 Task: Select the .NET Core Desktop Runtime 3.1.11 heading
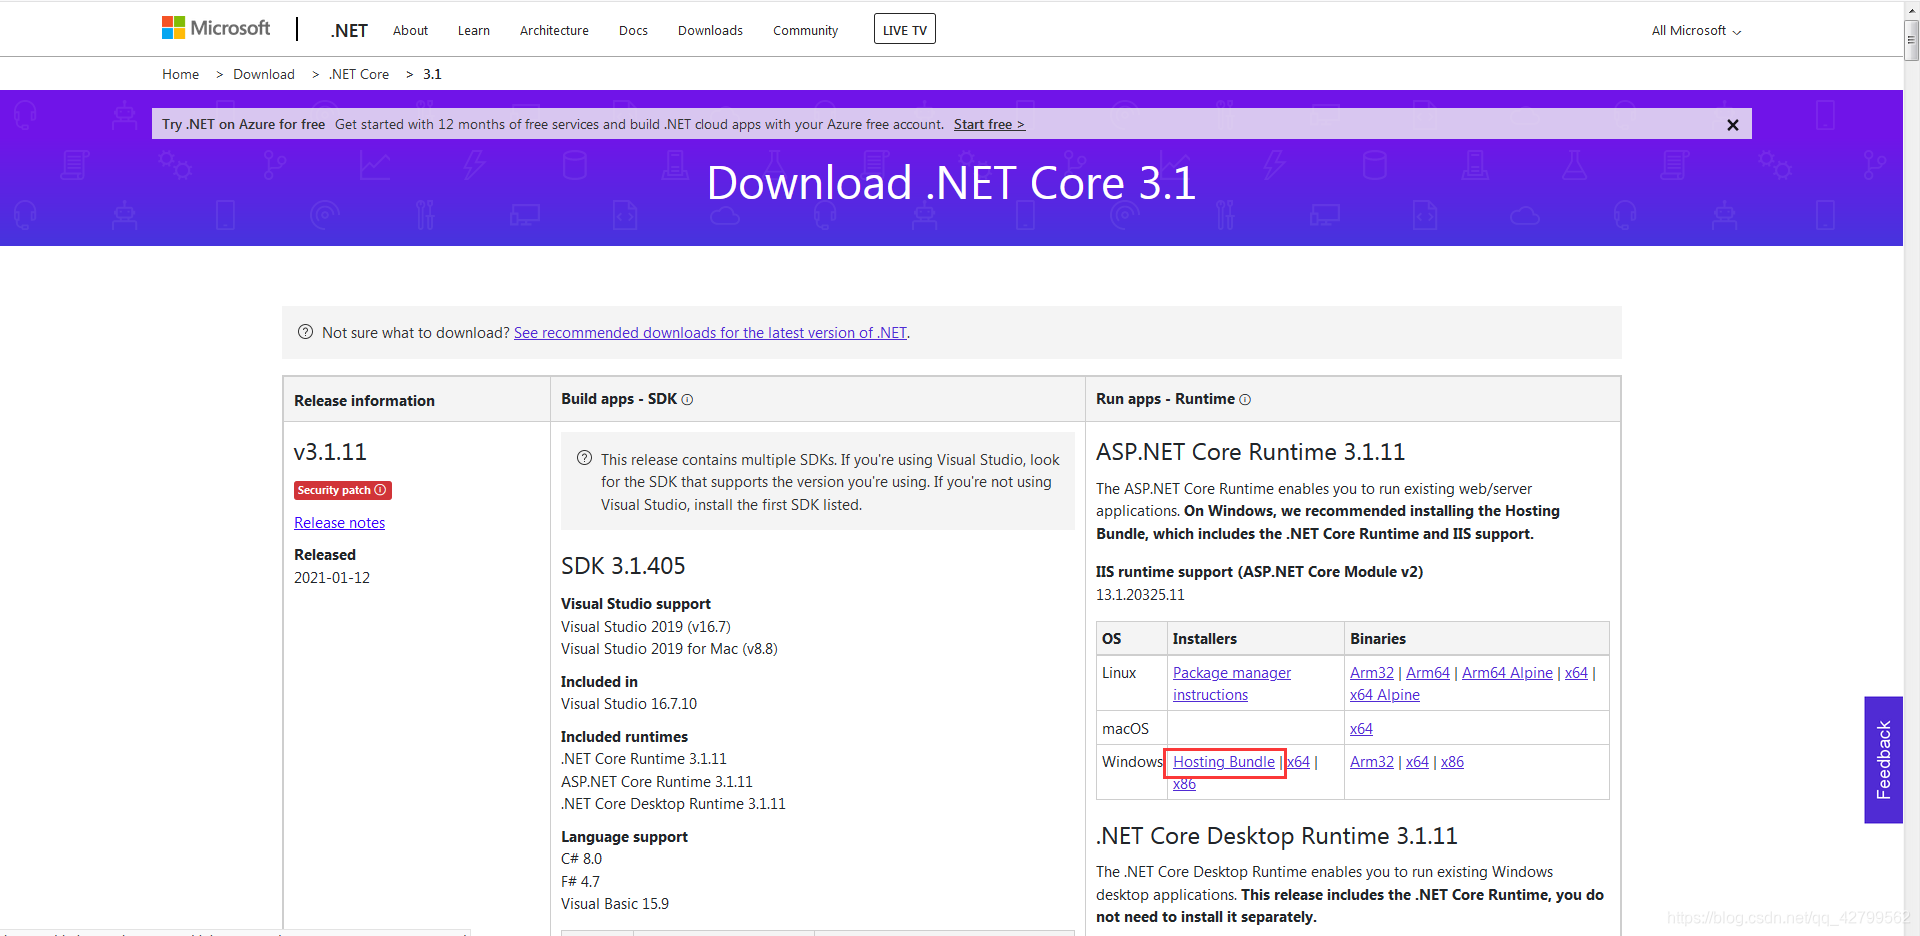point(1276,836)
